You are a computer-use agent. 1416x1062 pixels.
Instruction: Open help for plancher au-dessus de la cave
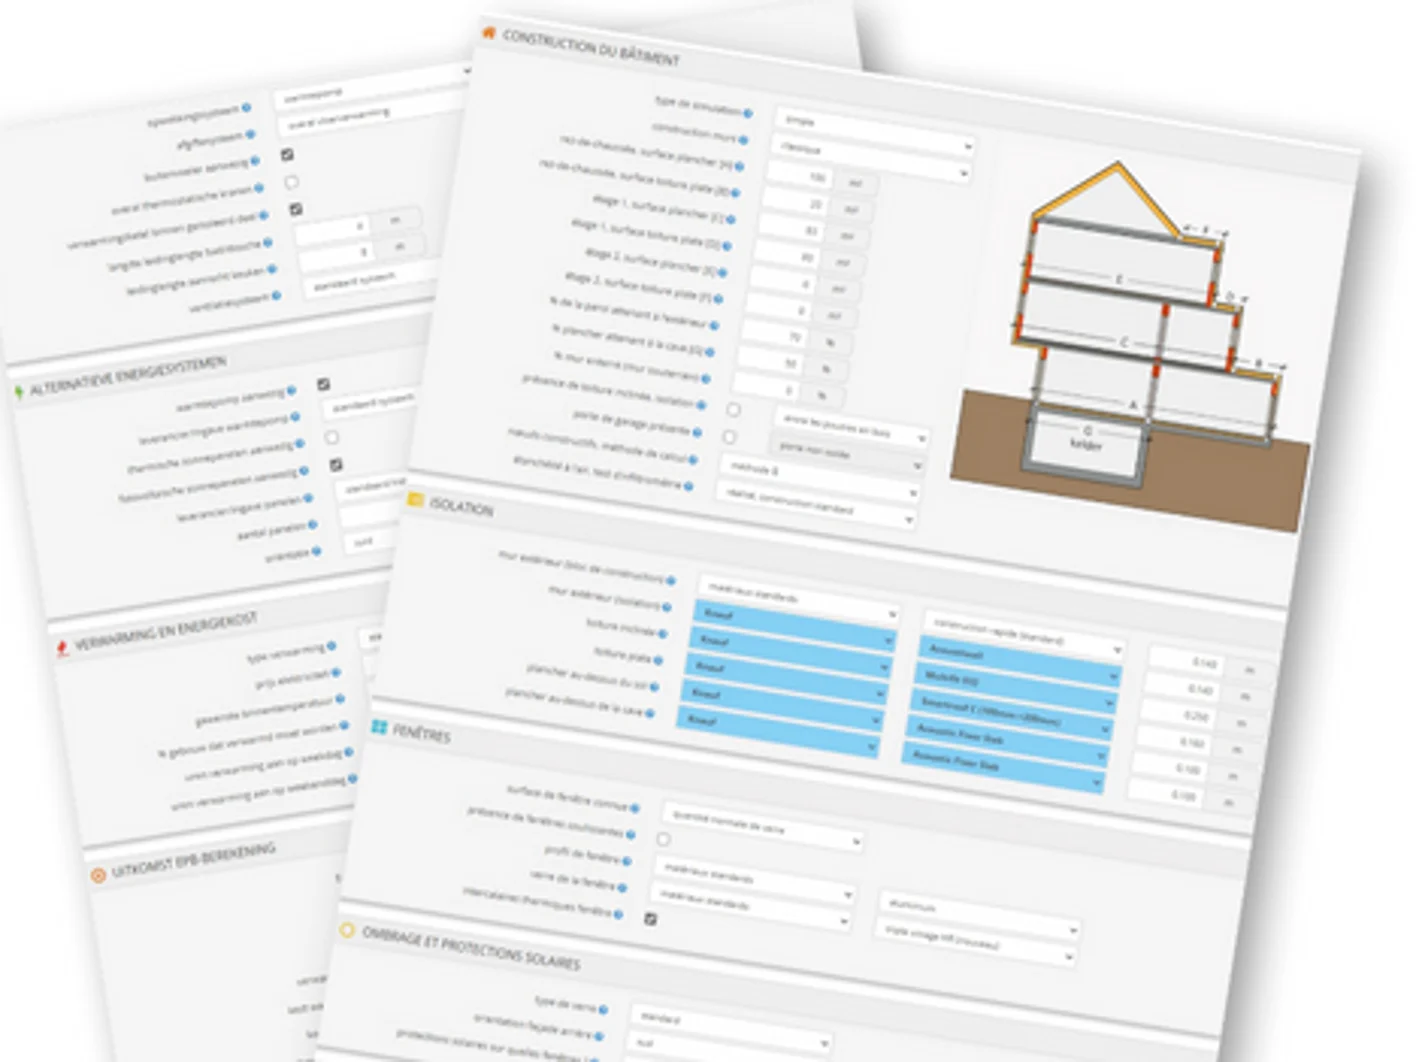pyautogui.click(x=650, y=713)
